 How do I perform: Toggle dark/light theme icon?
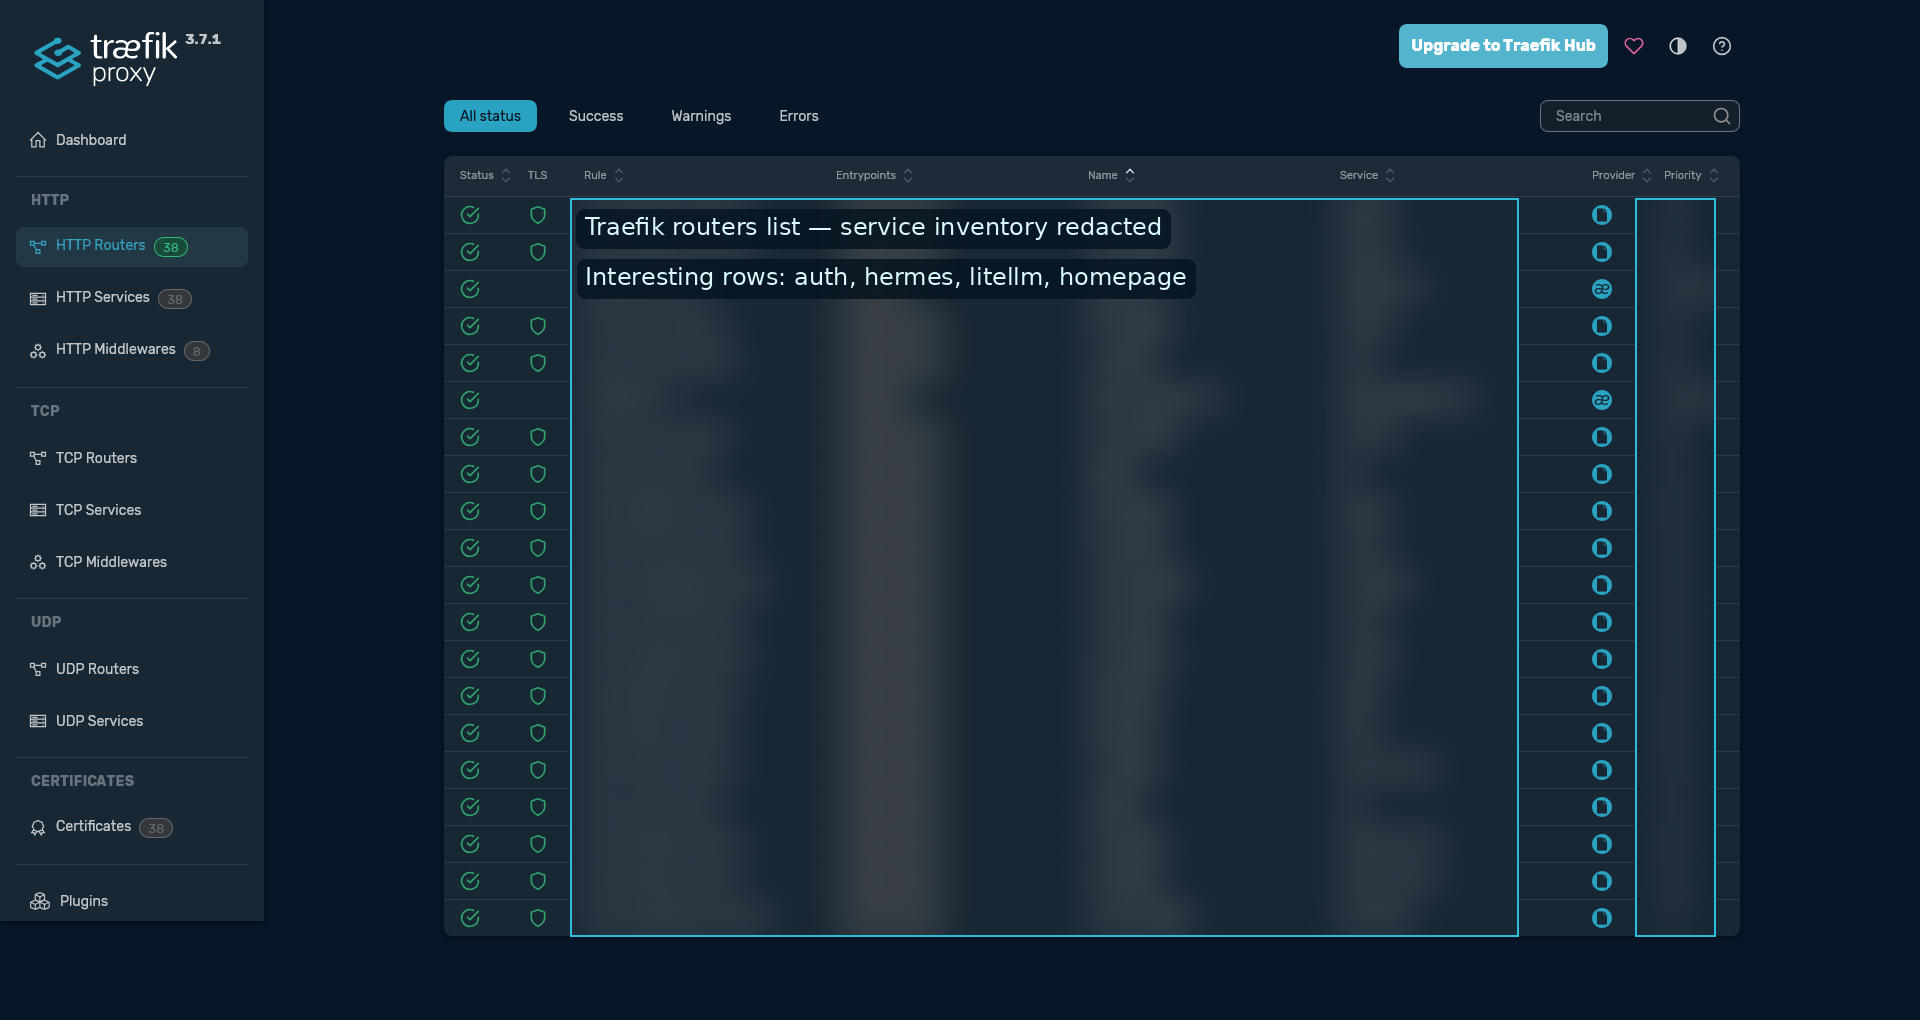[x=1678, y=46]
